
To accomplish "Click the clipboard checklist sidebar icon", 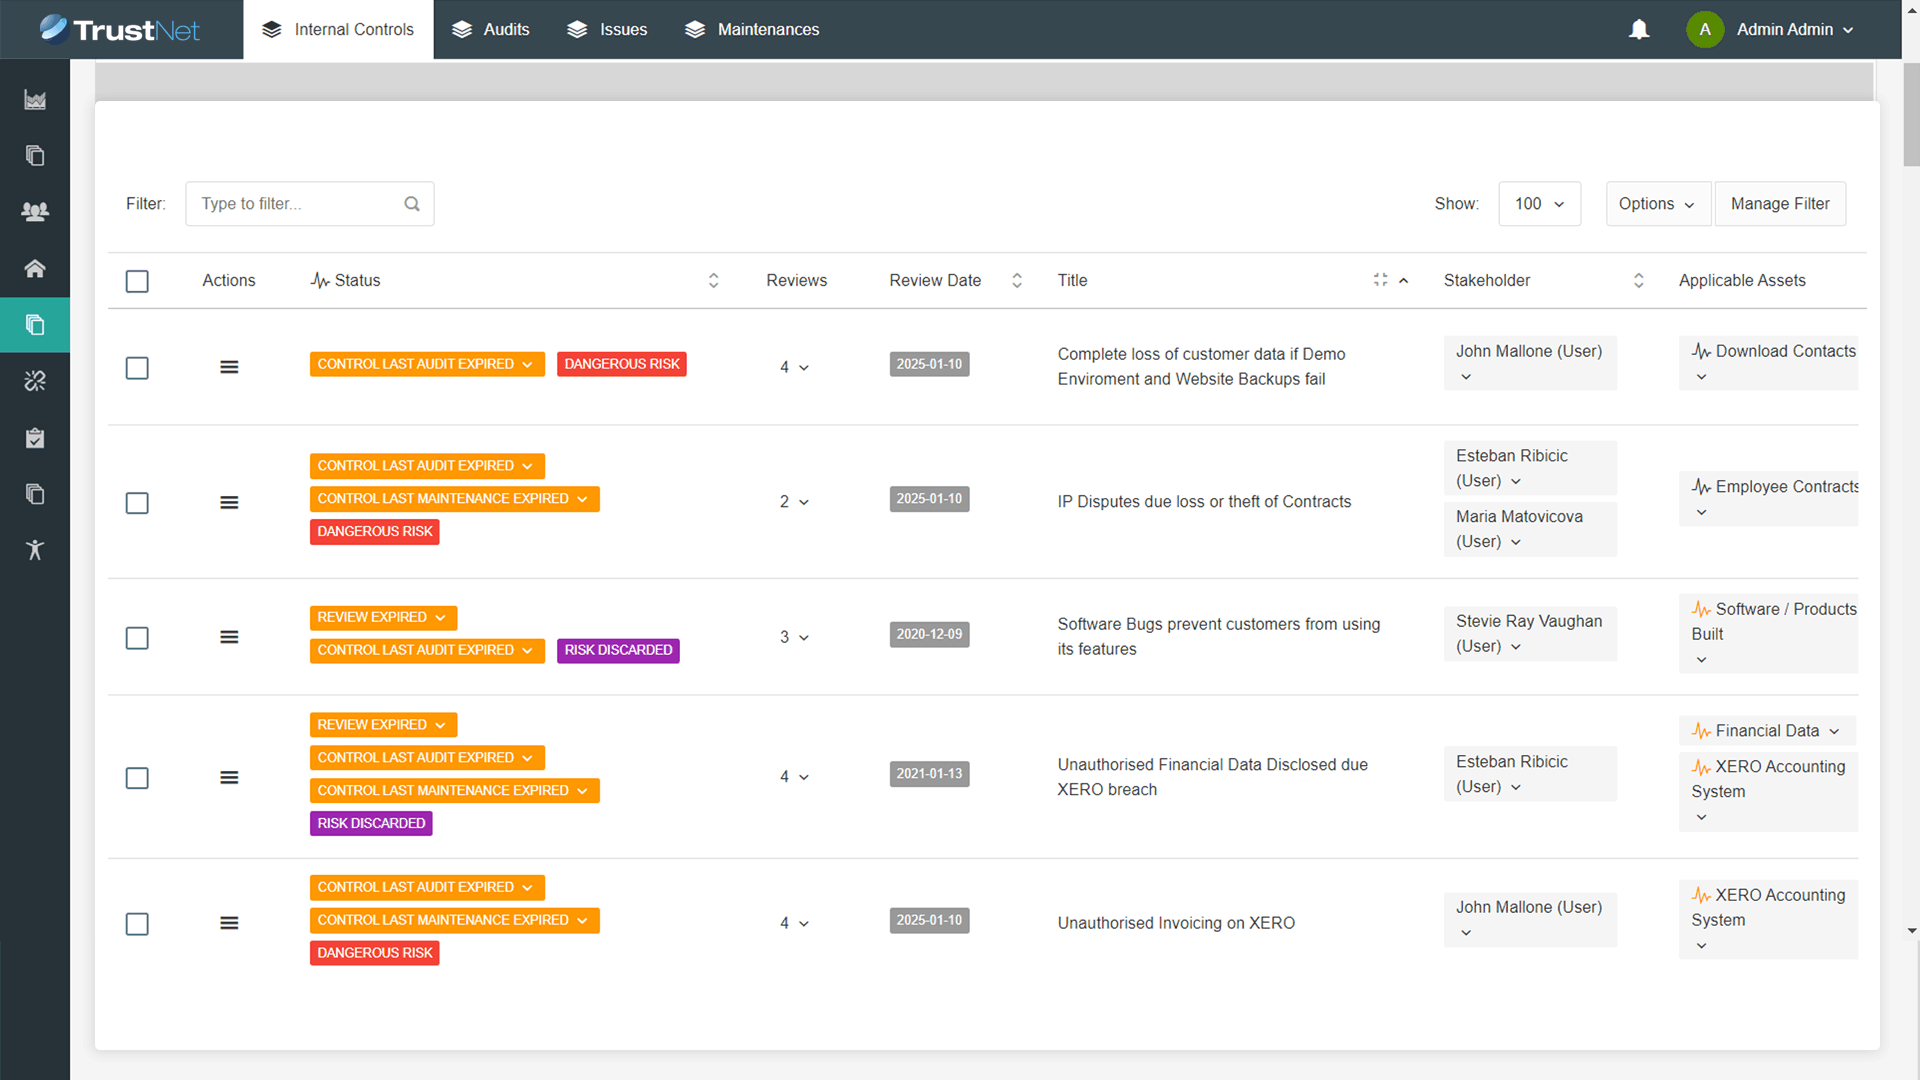I will [35, 438].
